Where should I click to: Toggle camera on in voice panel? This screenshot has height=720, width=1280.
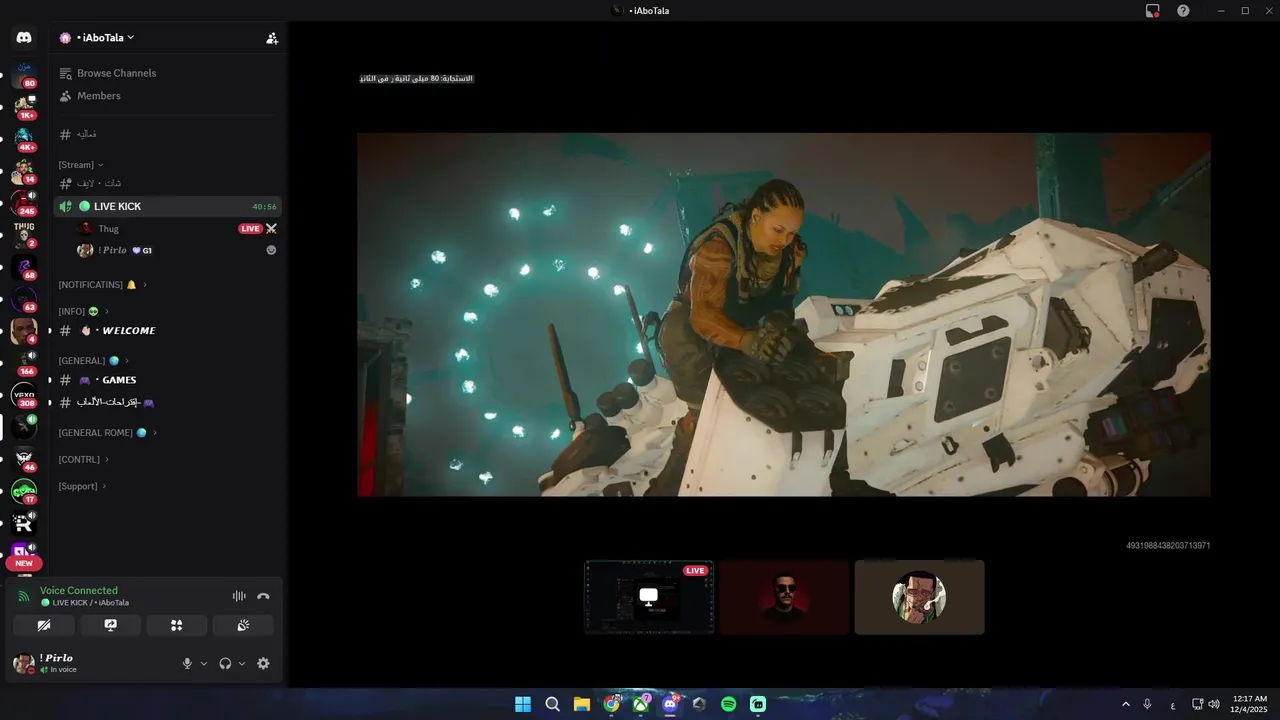click(x=44, y=625)
